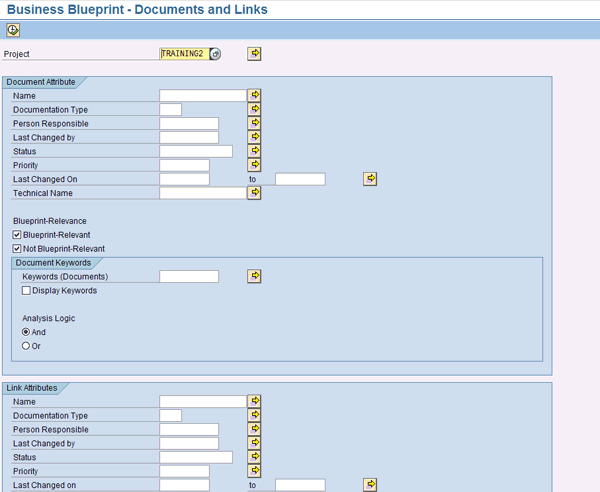Image resolution: width=600 pixels, height=492 pixels.
Task: Enable the Display Keywords checkbox
Action: click(27, 291)
